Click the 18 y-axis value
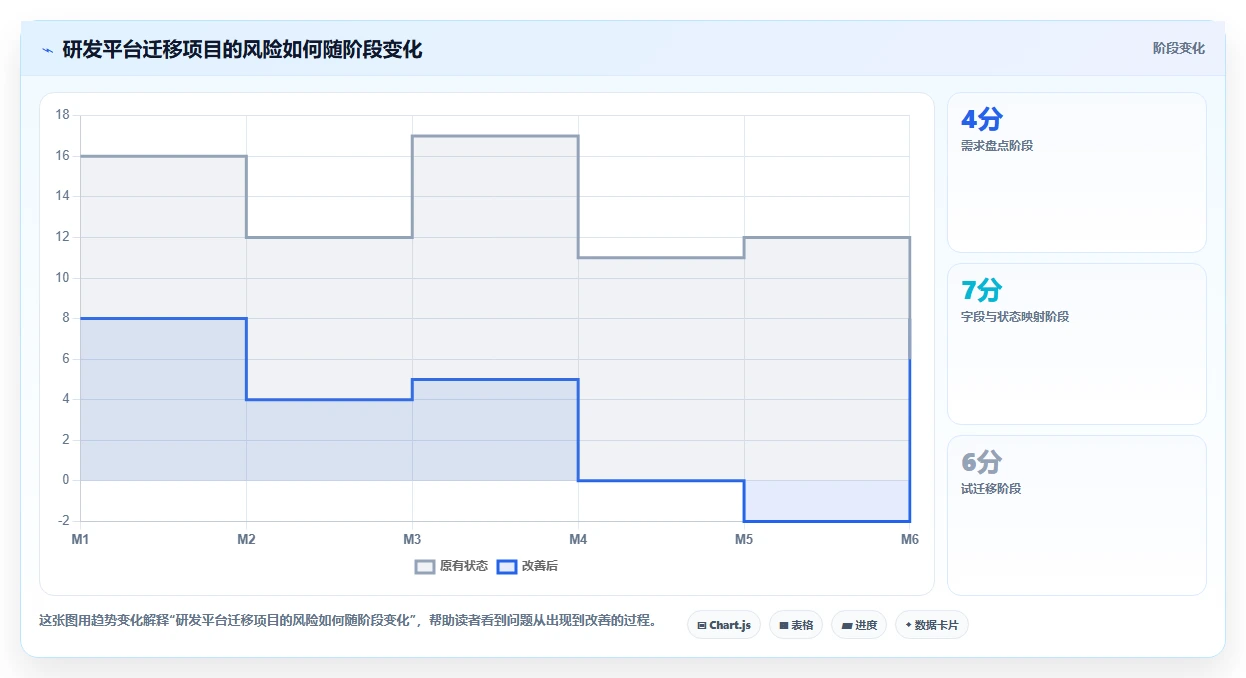 pyautogui.click(x=62, y=115)
